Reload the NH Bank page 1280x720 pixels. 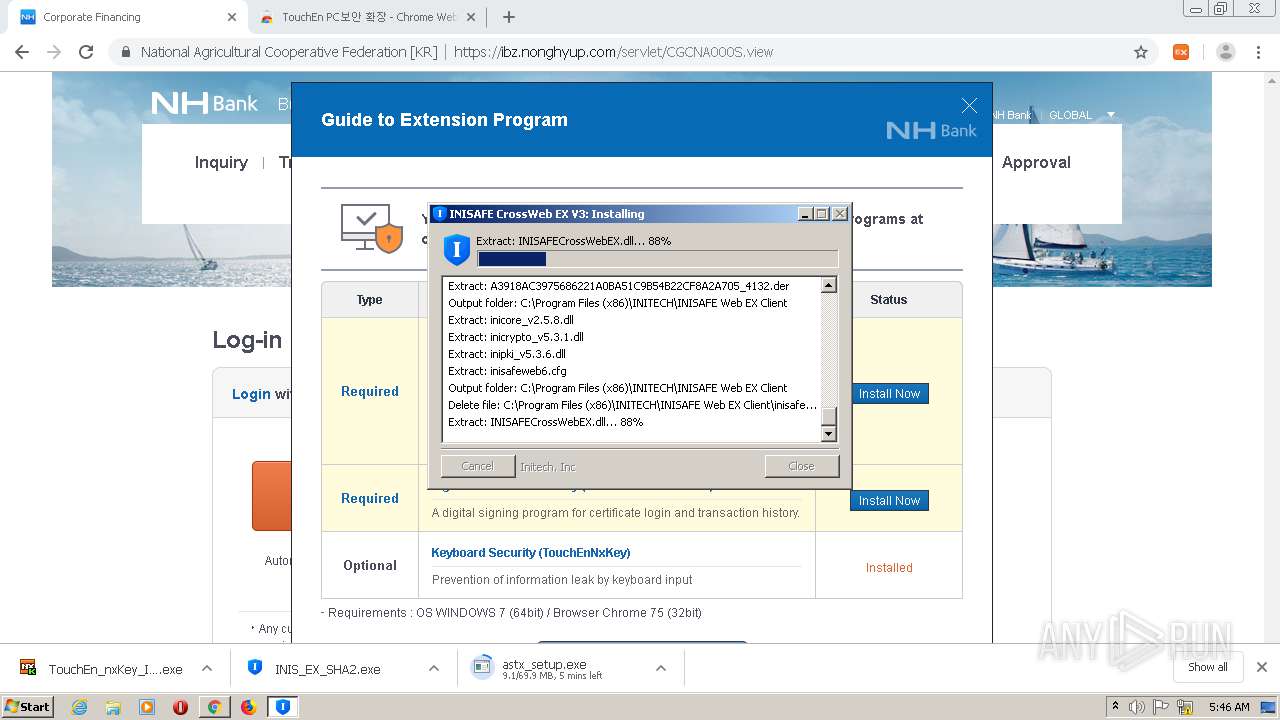(86, 52)
